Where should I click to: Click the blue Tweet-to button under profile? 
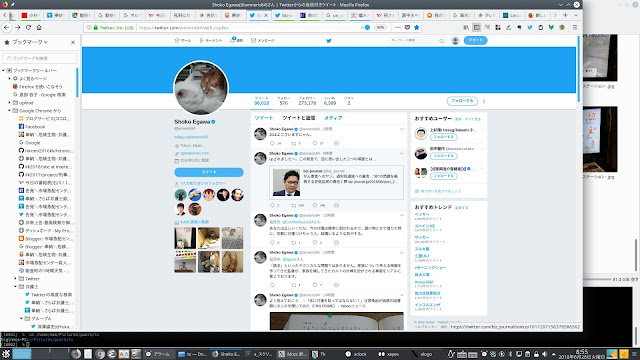(209, 172)
